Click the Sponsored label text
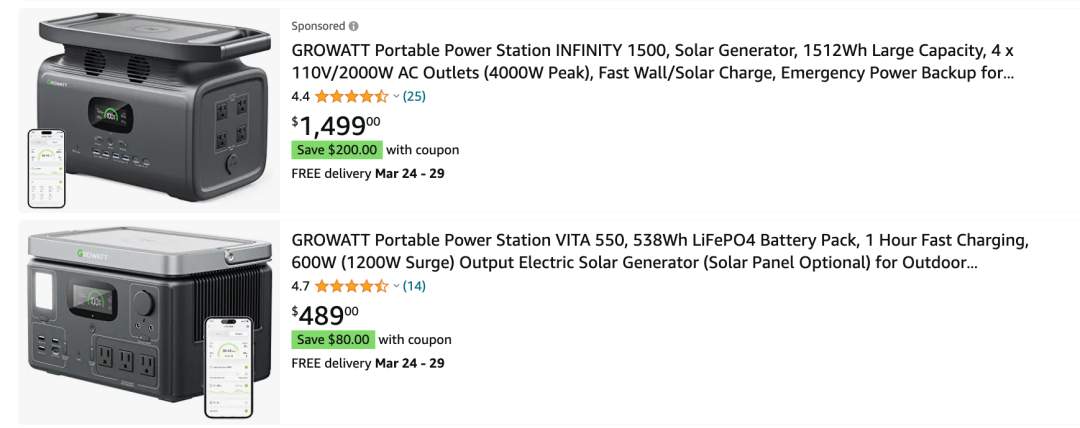The width and height of the screenshot is (1080, 428). click(318, 26)
